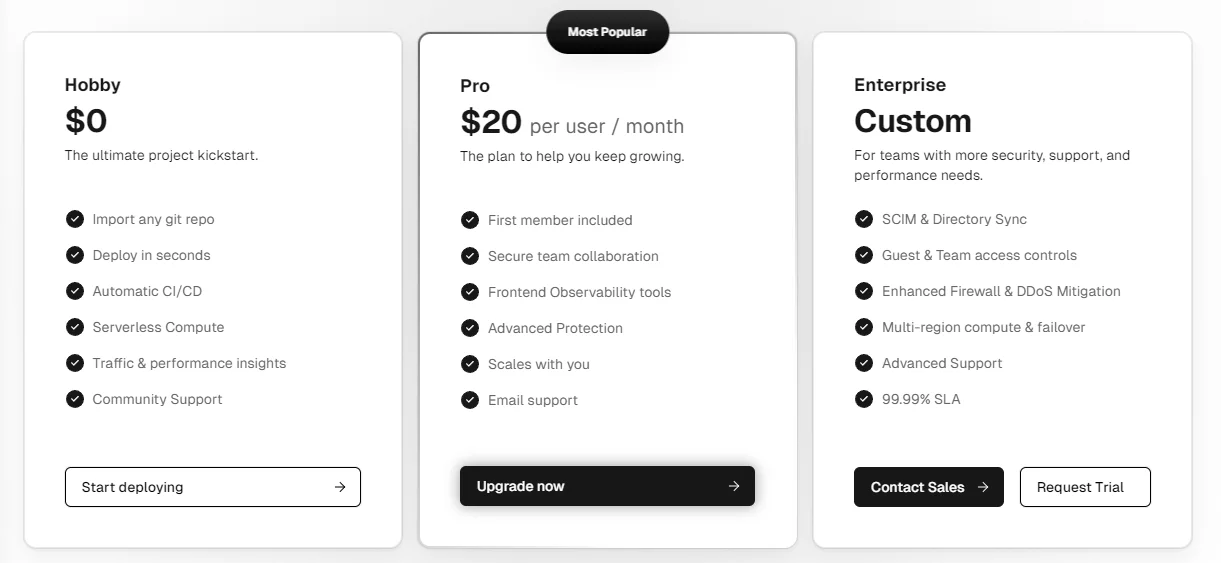Click arrow icon in Contact Sales button

[983, 487]
